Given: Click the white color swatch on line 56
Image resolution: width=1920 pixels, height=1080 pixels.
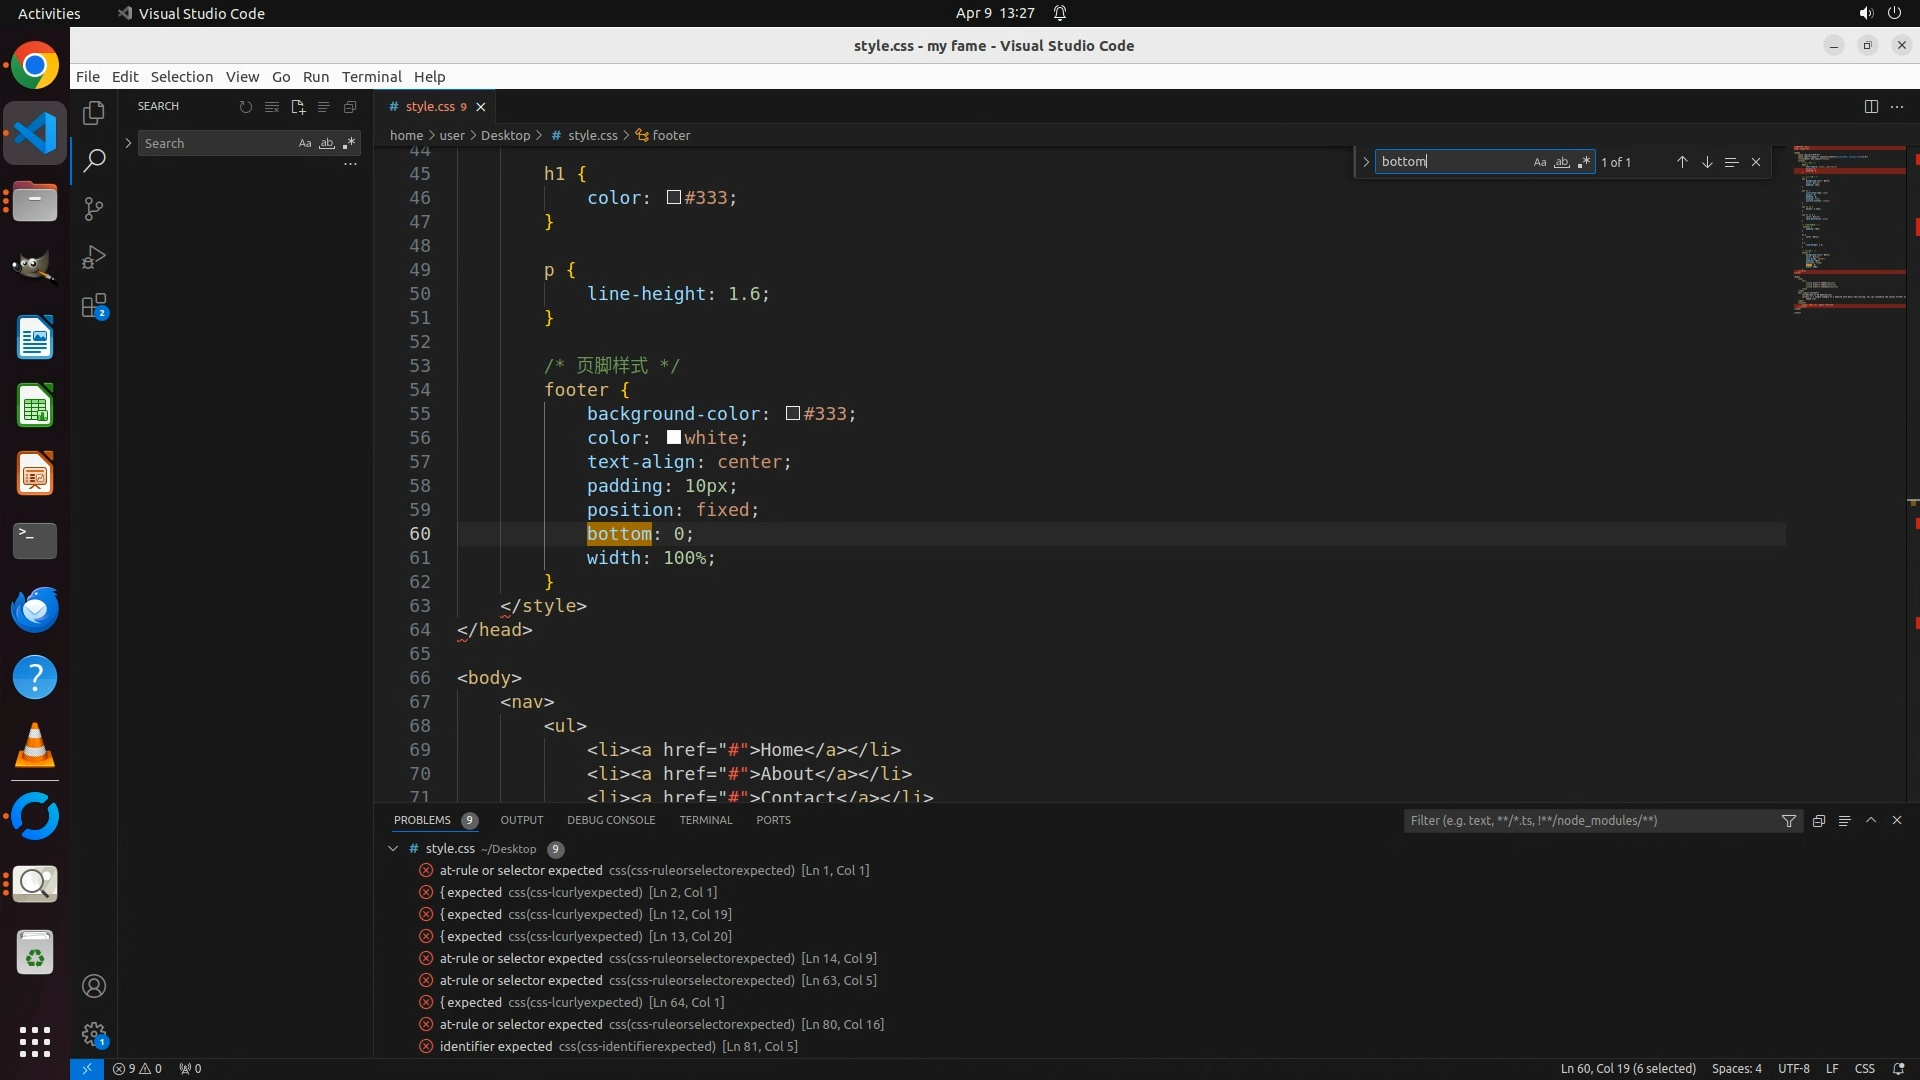Looking at the screenshot, I should [674, 437].
